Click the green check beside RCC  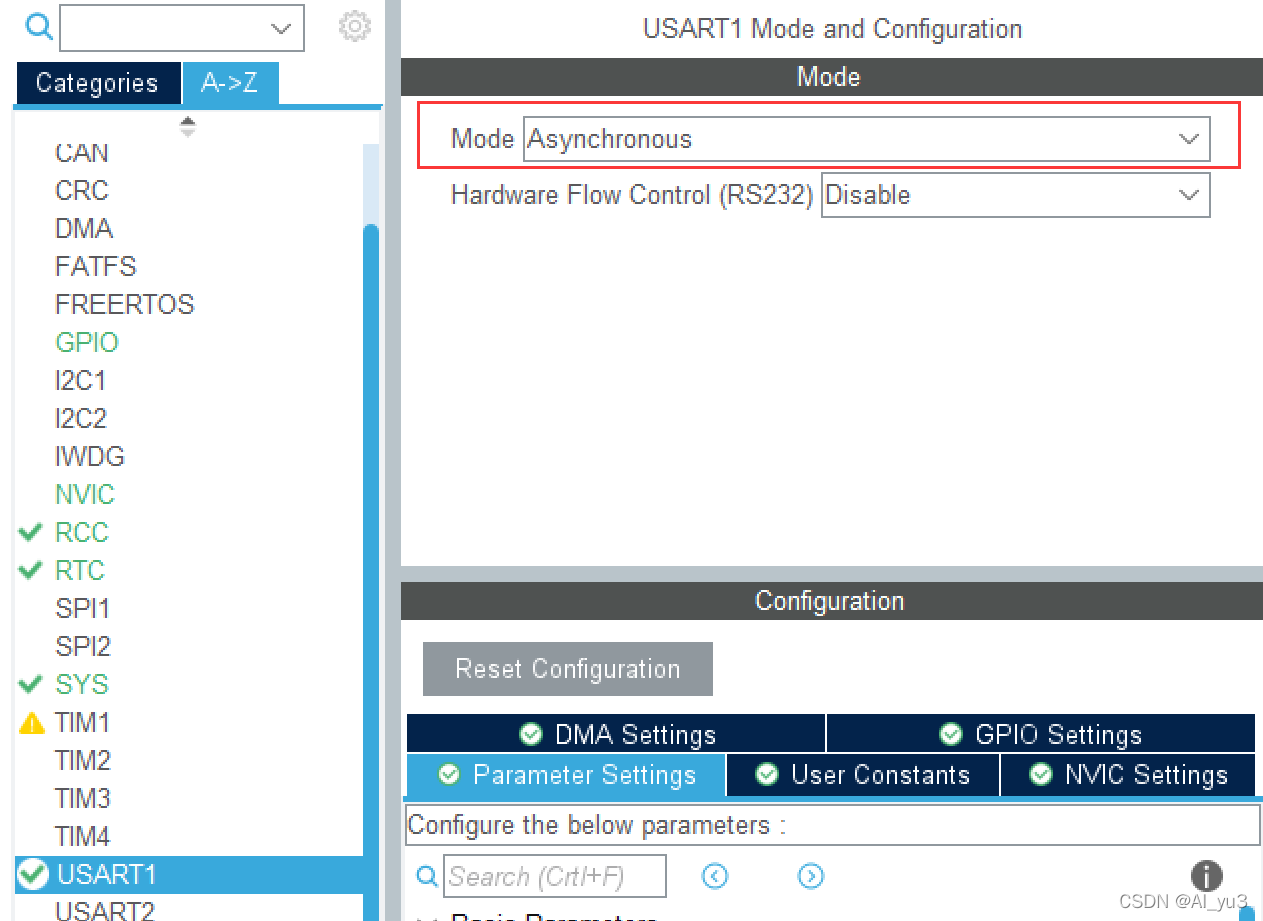(31, 532)
